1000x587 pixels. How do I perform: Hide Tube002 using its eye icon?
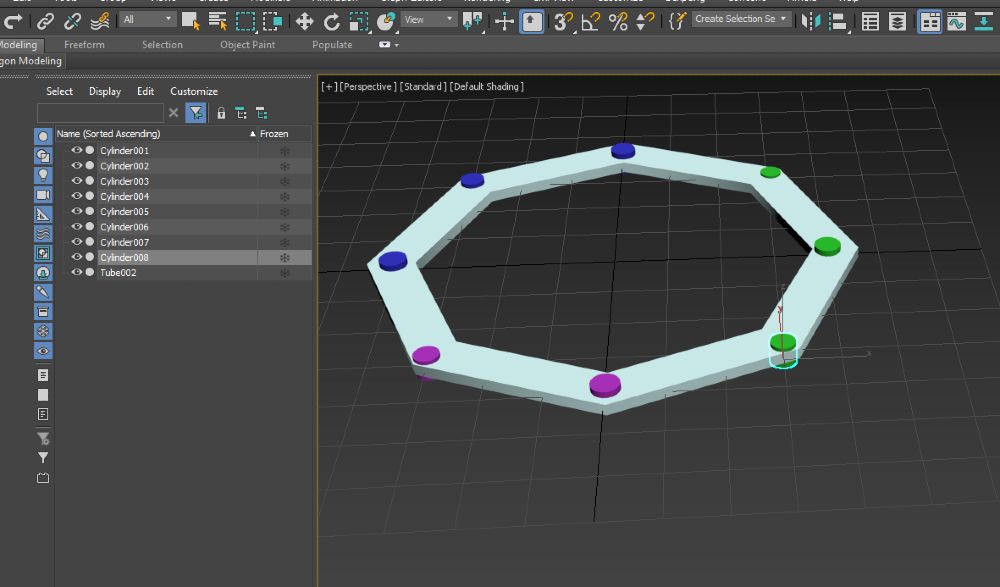coord(77,272)
